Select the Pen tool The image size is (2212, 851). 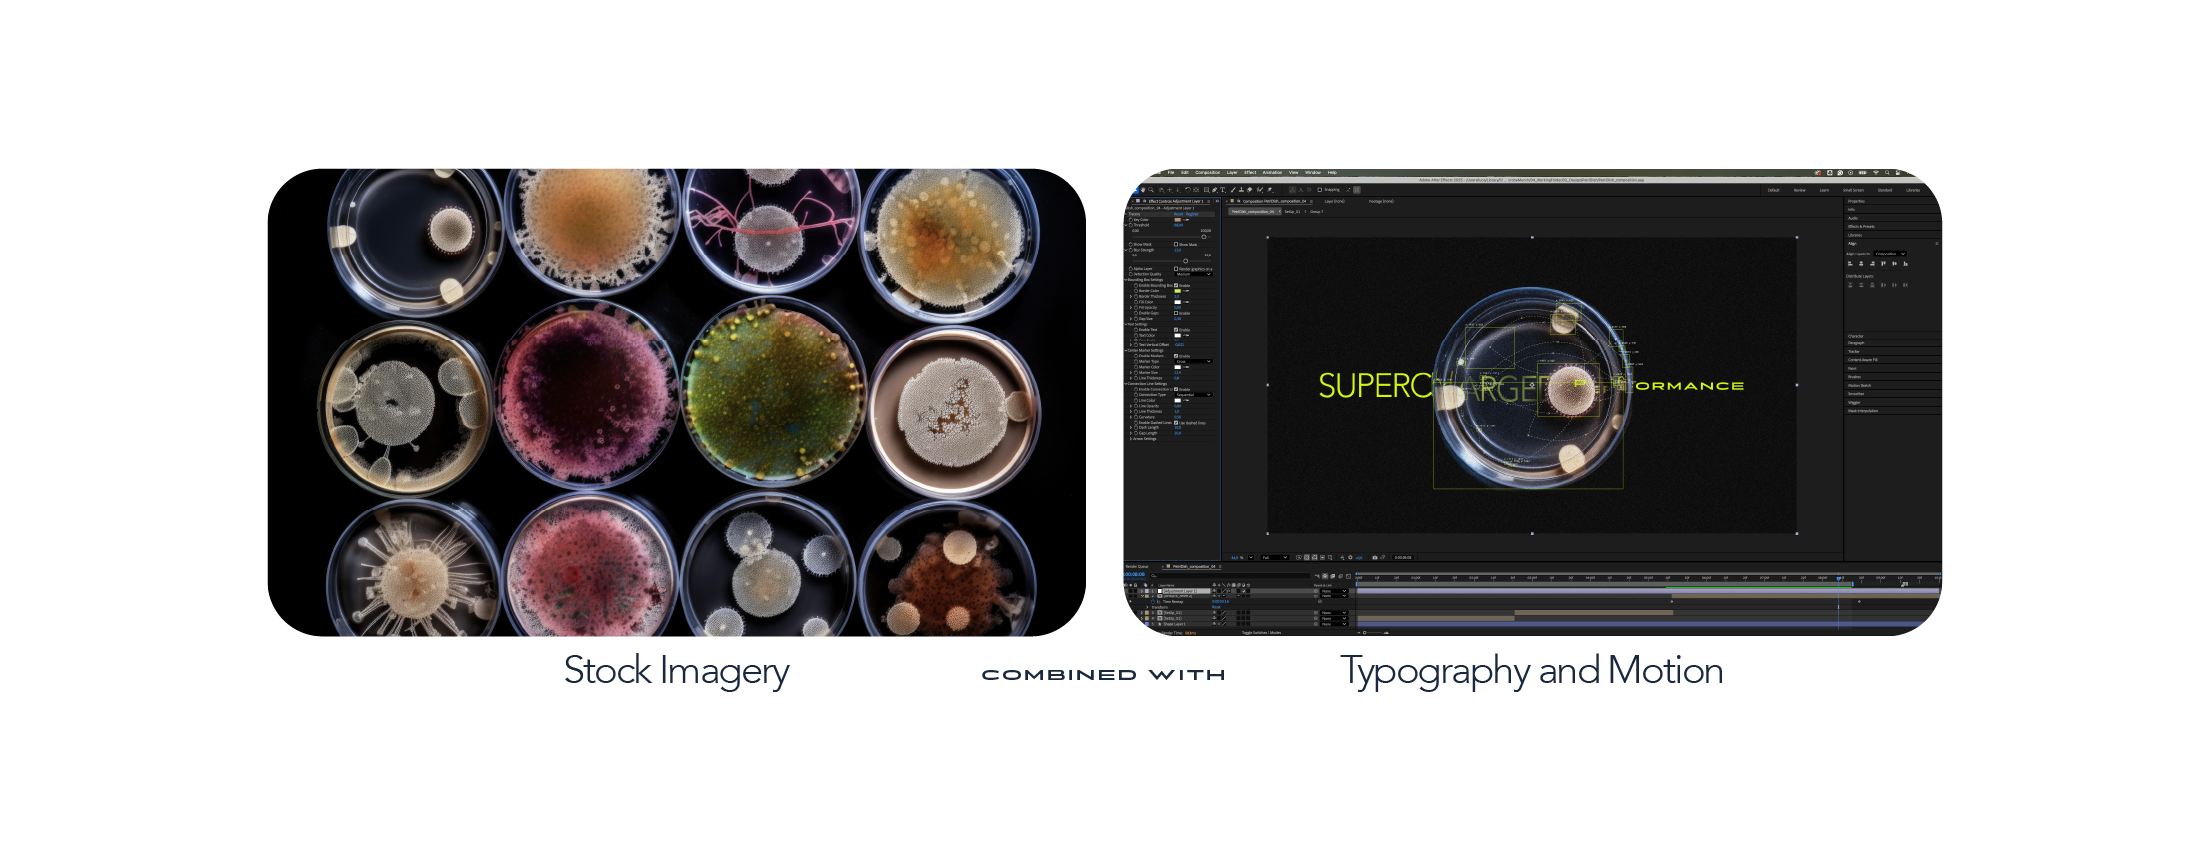(1215, 190)
